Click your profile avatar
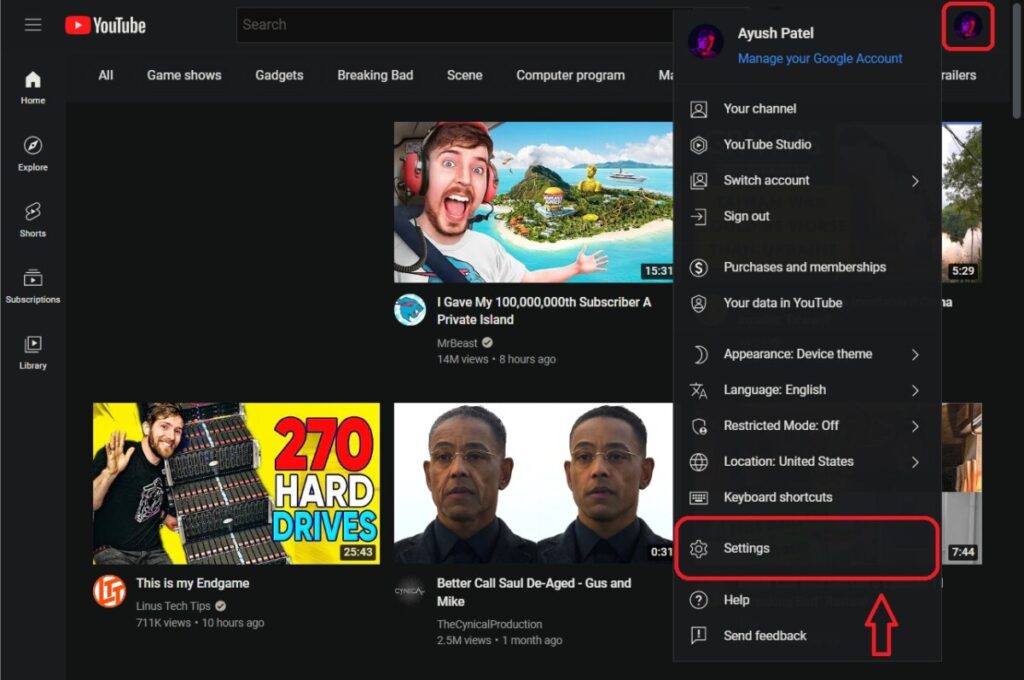 [967, 27]
